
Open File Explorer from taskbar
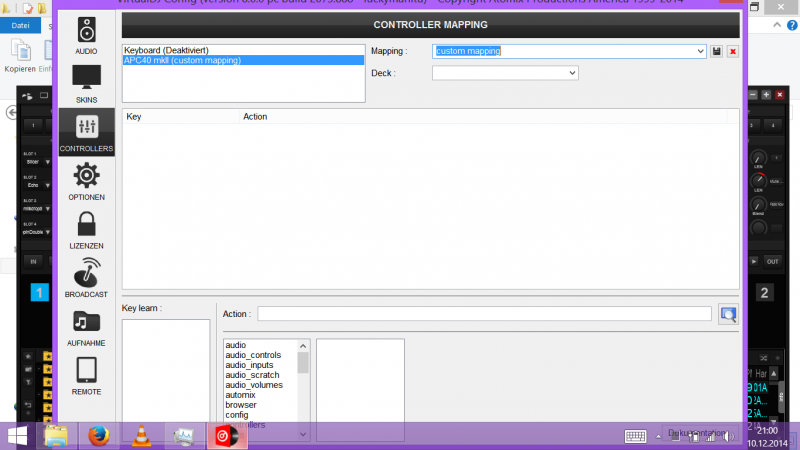point(56,436)
